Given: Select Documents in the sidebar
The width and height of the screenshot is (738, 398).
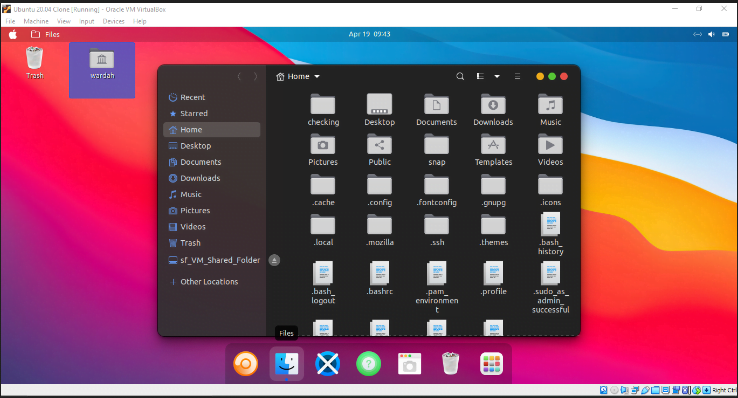Looking at the screenshot, I should tap(212, 162).
